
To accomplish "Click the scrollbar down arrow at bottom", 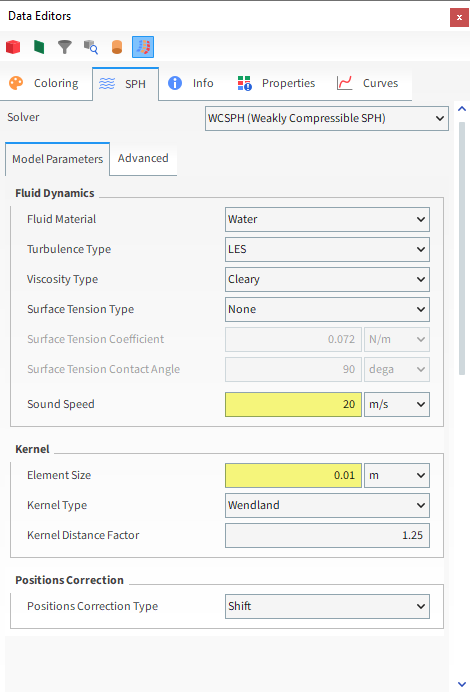I will [x=462, y=684].
